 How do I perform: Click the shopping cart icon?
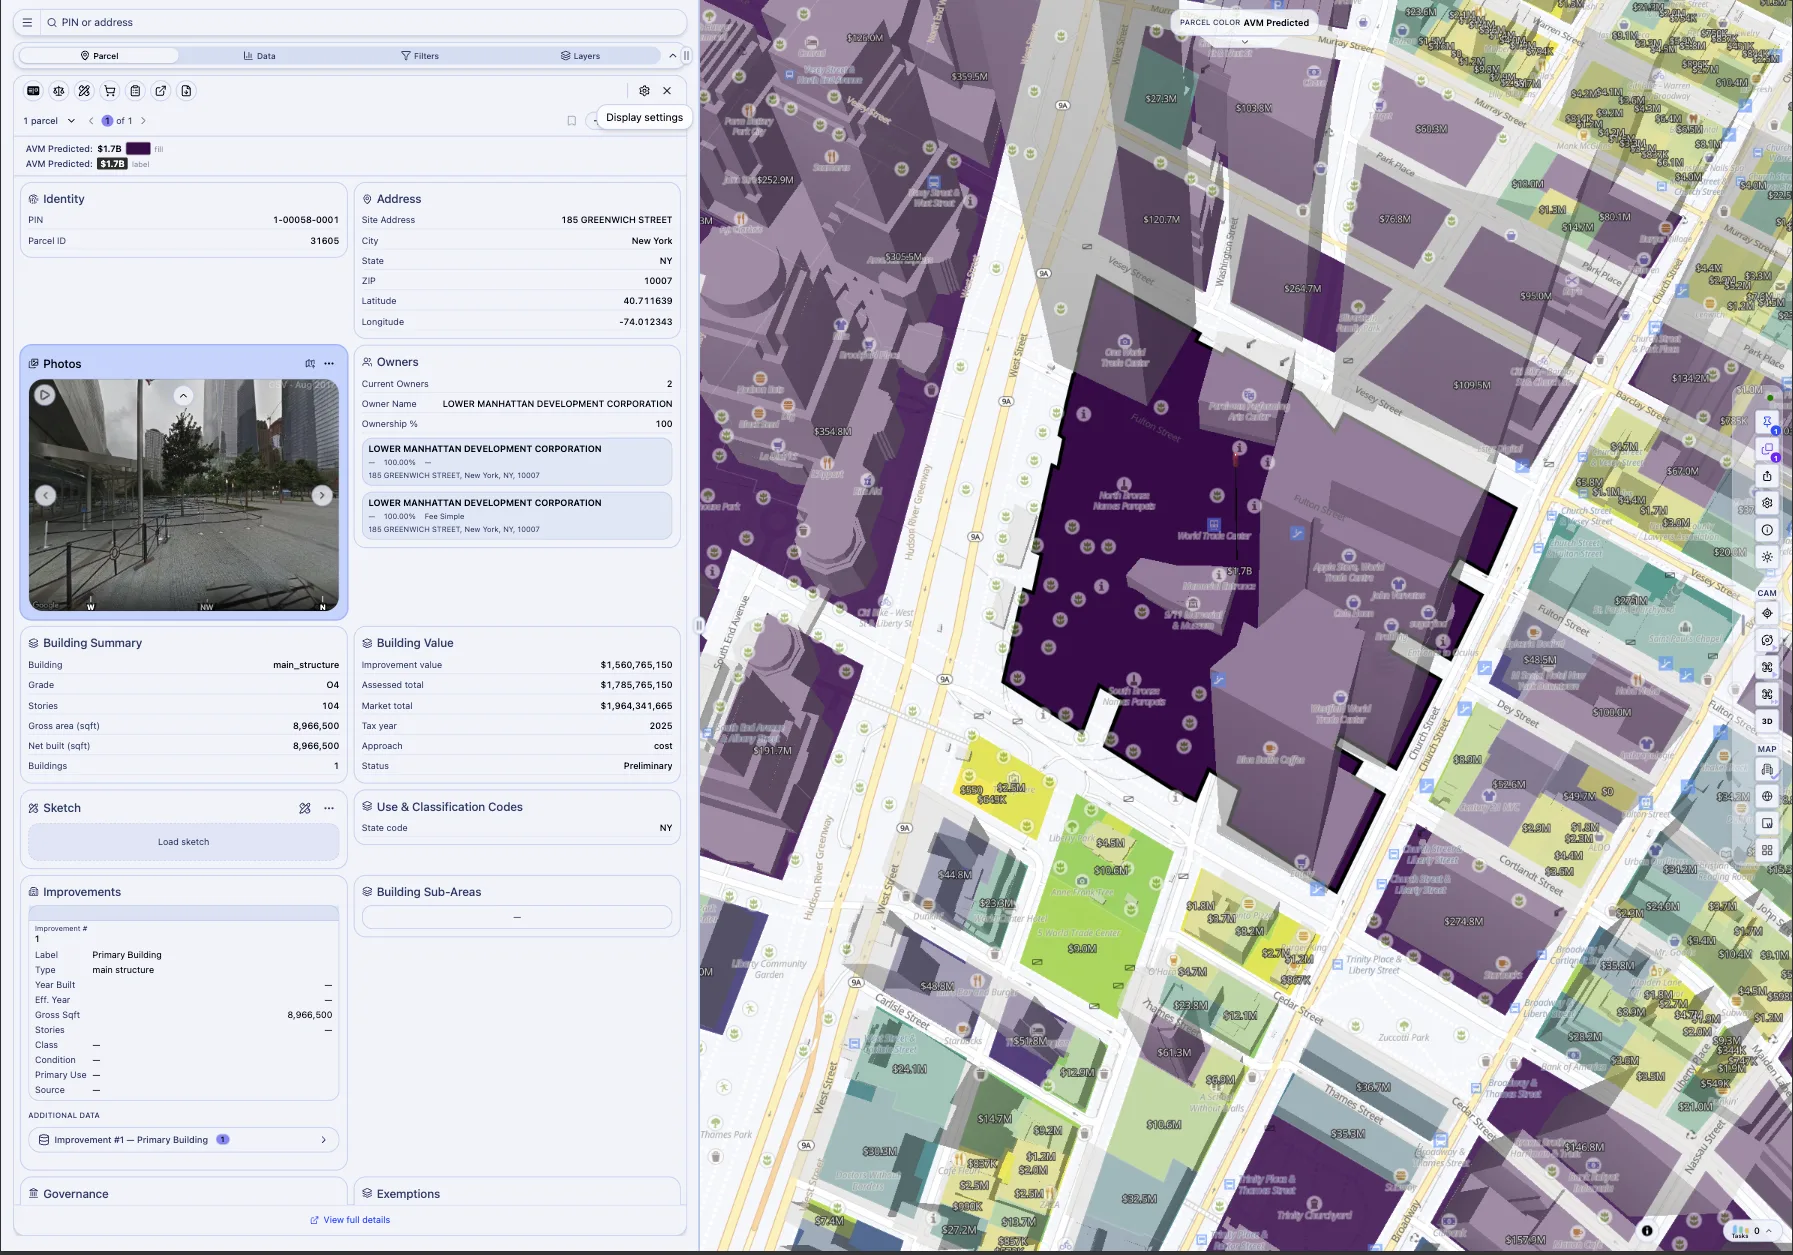(110, 91)
